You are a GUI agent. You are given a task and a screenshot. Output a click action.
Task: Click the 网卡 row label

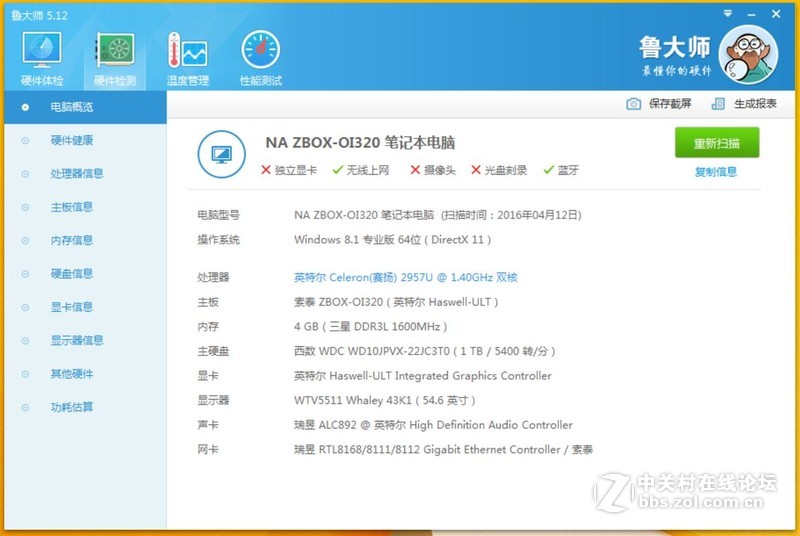coord(208,450)
